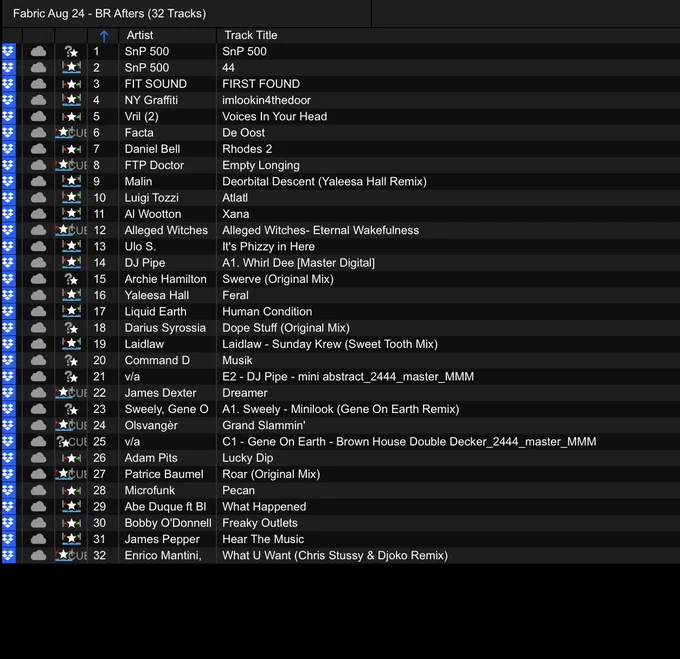The image size is (680, 659).
Task: Click the Dropbox icon on the Yaleesa Hall row
Action: coord(9,295)
